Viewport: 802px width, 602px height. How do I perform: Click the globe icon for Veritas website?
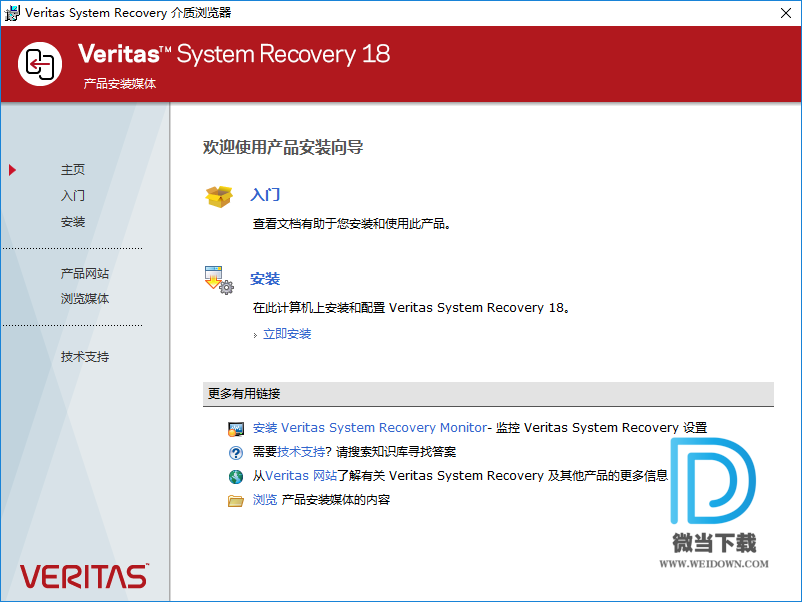pyautogui.click(x=236, y=477)
